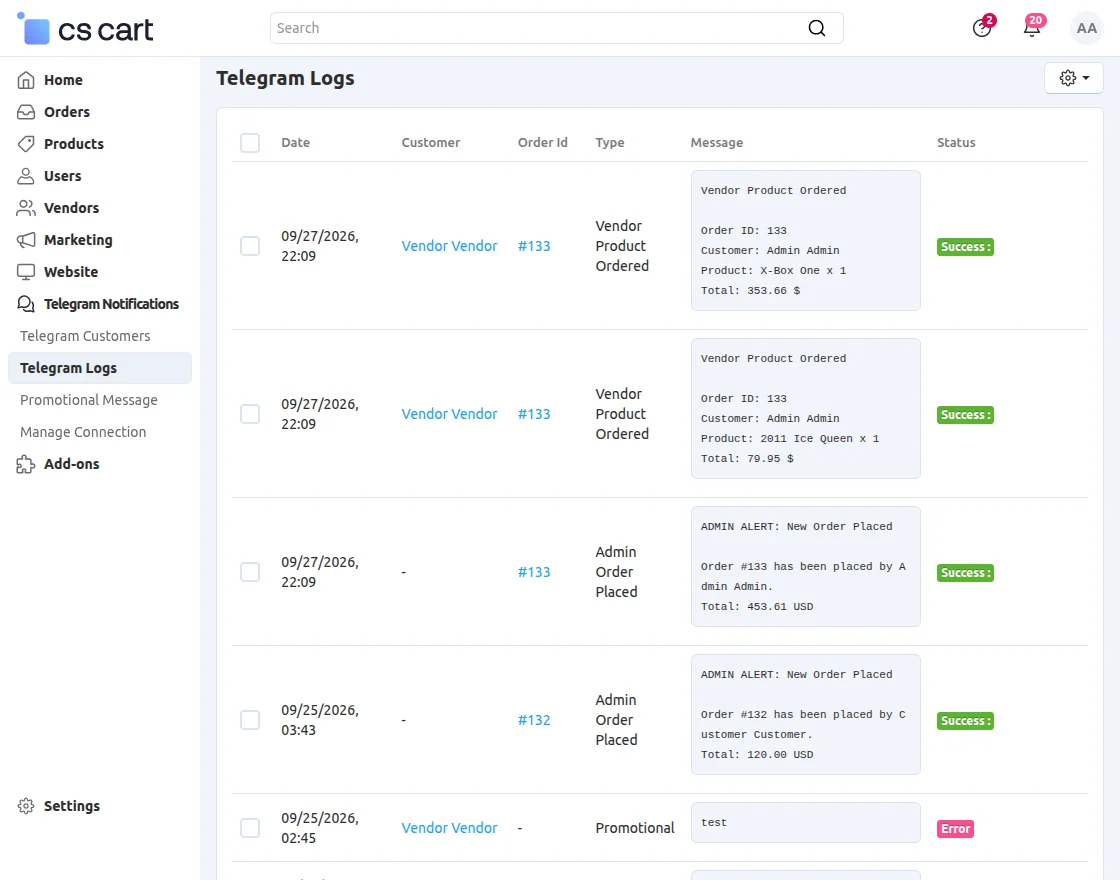Click the Message column header
1120x880 pixels.
717,143
